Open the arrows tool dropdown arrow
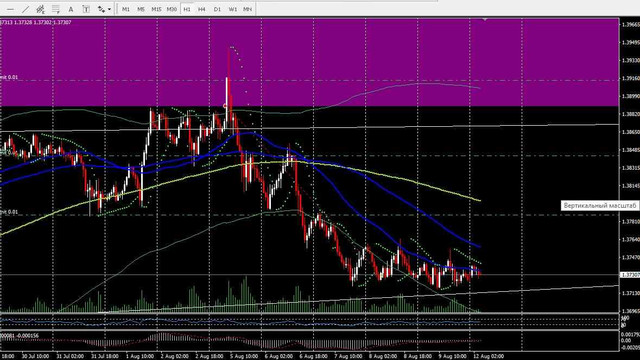Image resolution: width=640 pixels, height=360 pixels. tap(109, 9)
